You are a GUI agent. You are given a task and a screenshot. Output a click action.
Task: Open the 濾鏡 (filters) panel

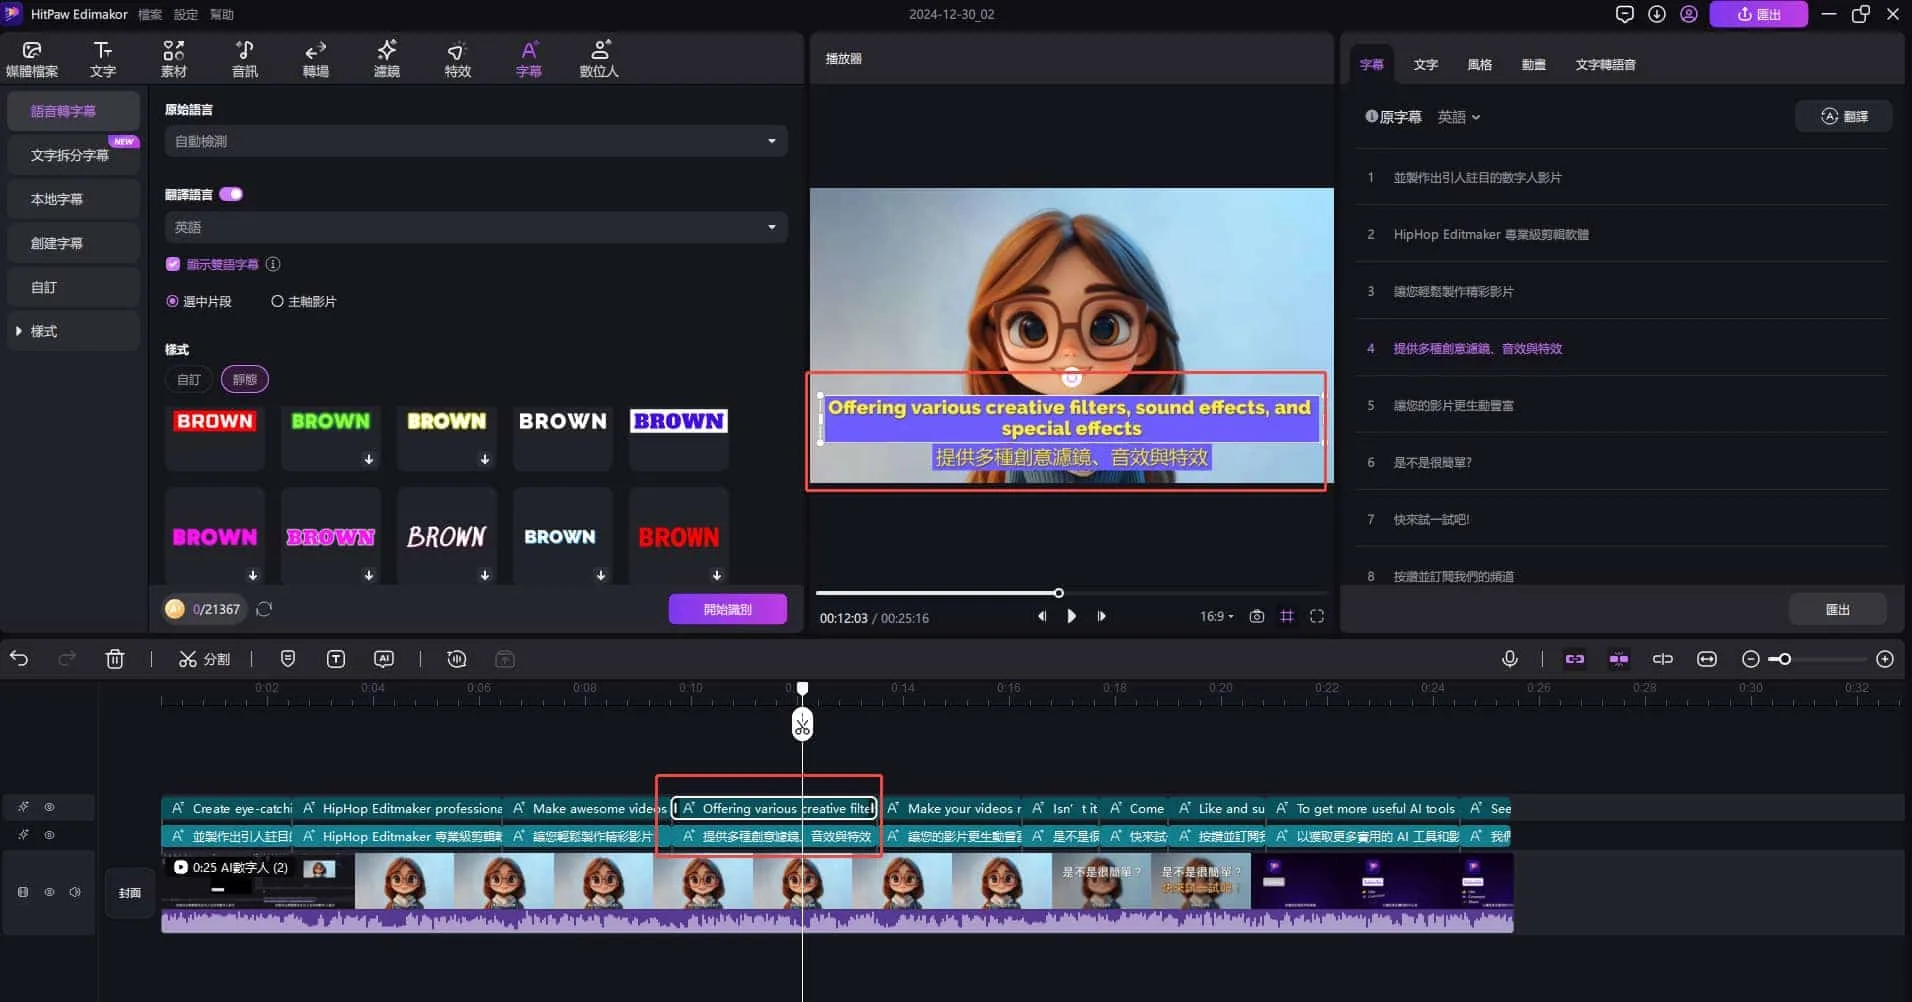(x=386, y=57)
